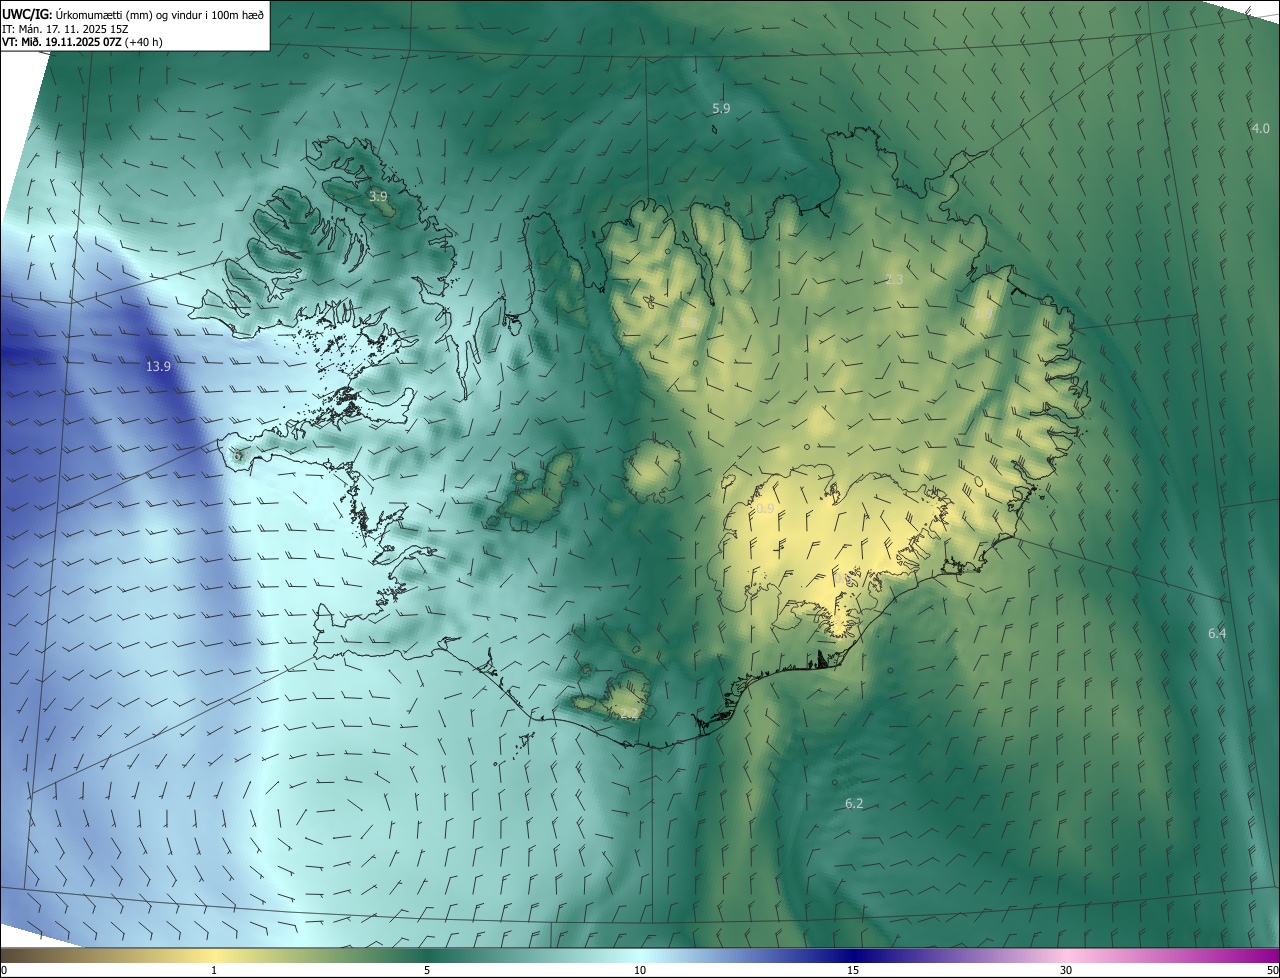Click the initial time 'IT: Mán. 17. 11. 2025 15Z'

[x=66, y=29]
